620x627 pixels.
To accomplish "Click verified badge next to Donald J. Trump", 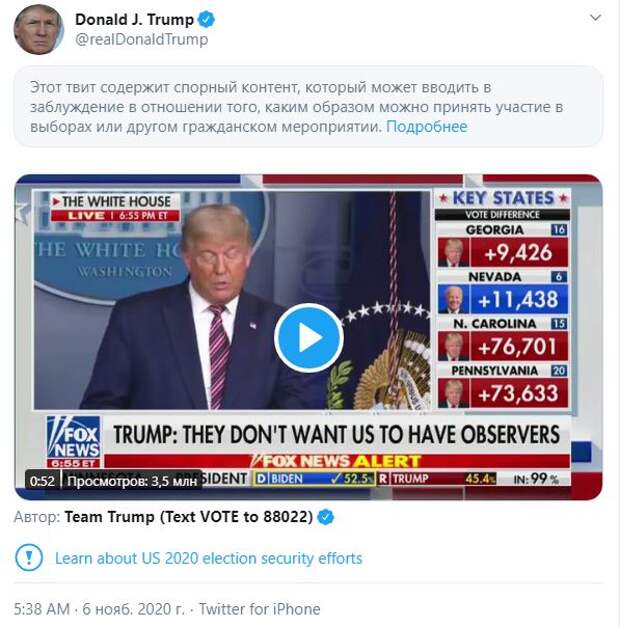I will (206, 19).
